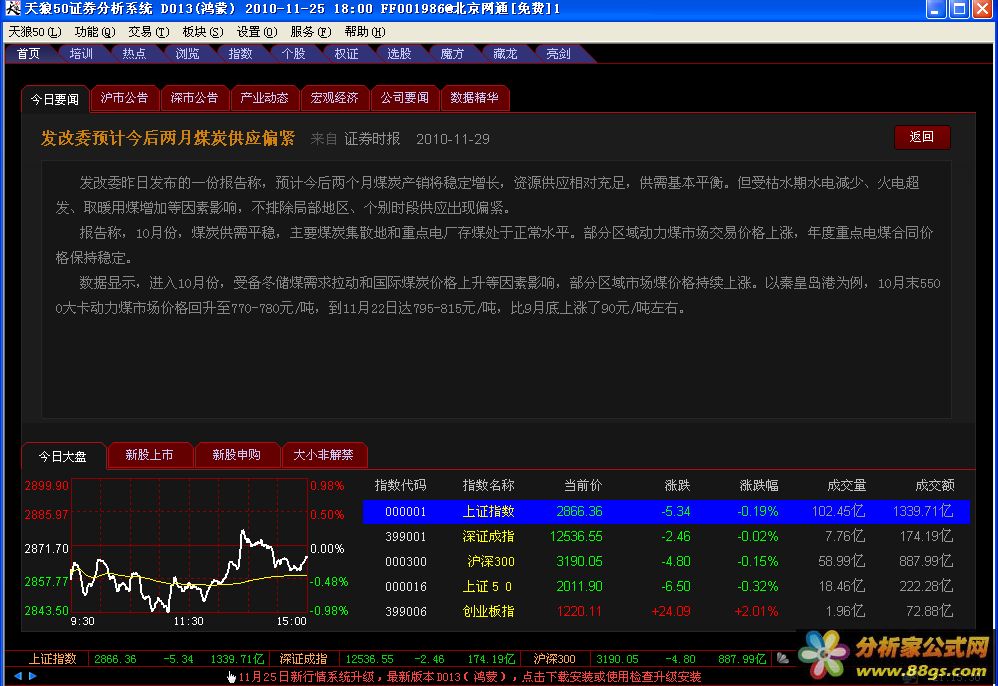This screenshot has height=686, width=998.
Task: Click index code 399006
Action: [x=405, y=612]
